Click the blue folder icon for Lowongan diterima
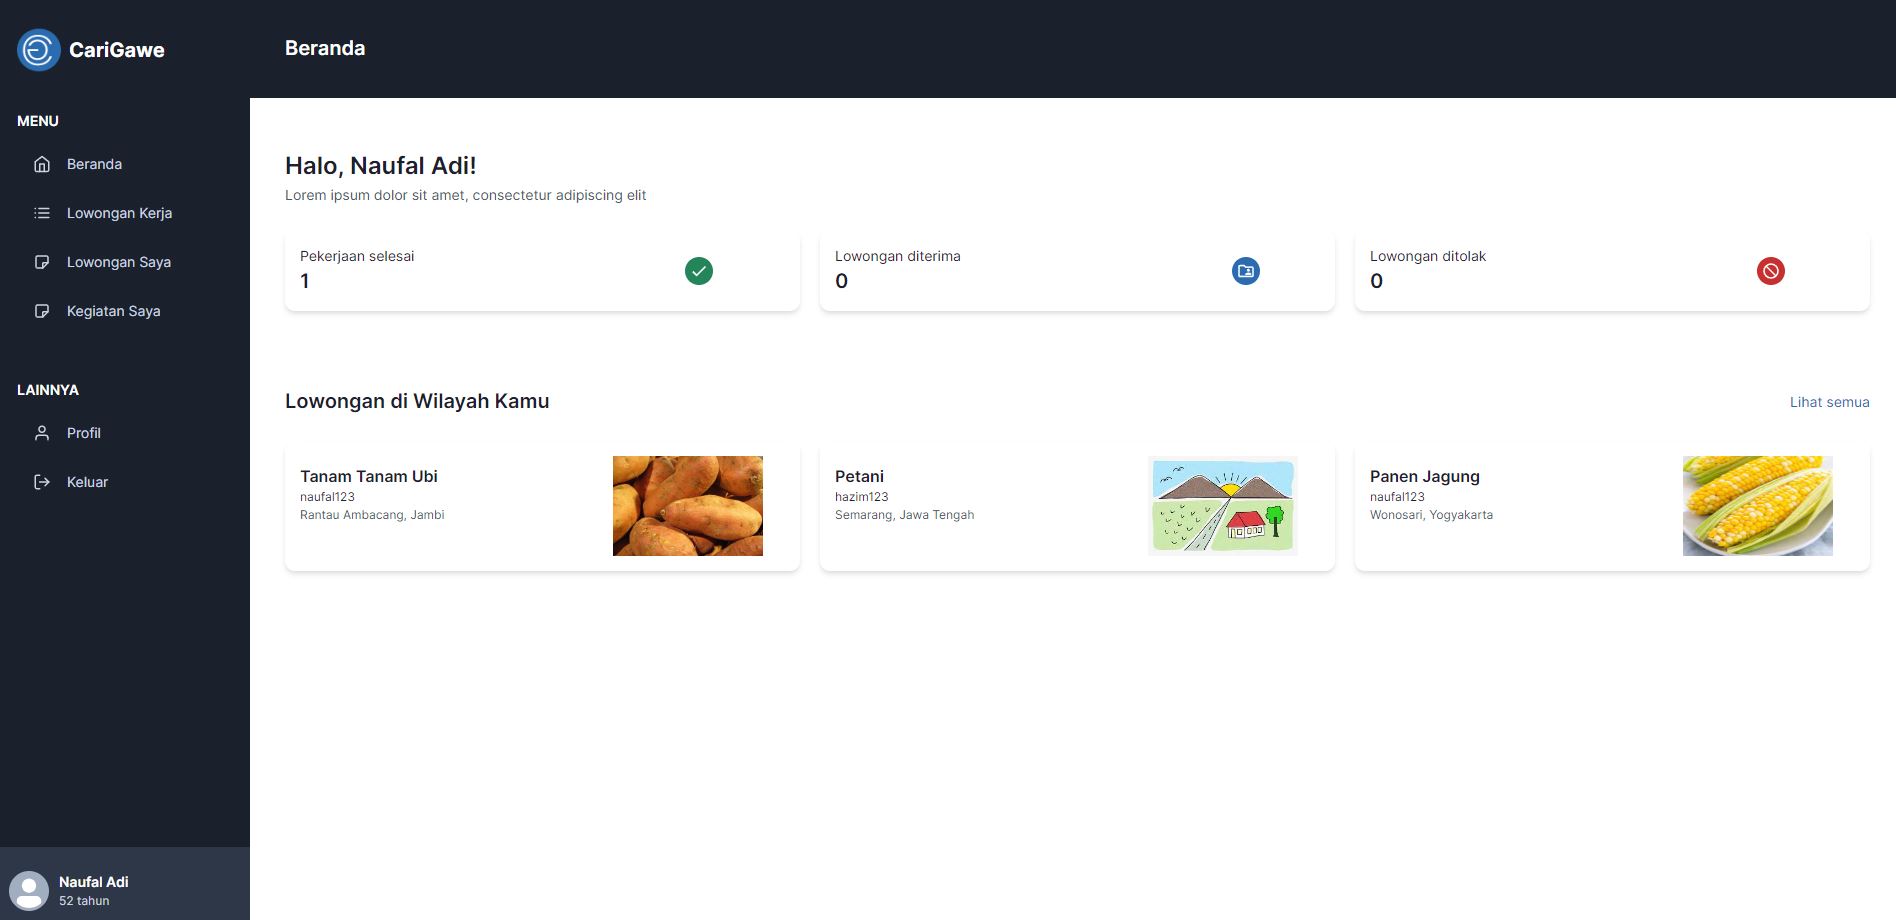 [x=1246, y=271]
